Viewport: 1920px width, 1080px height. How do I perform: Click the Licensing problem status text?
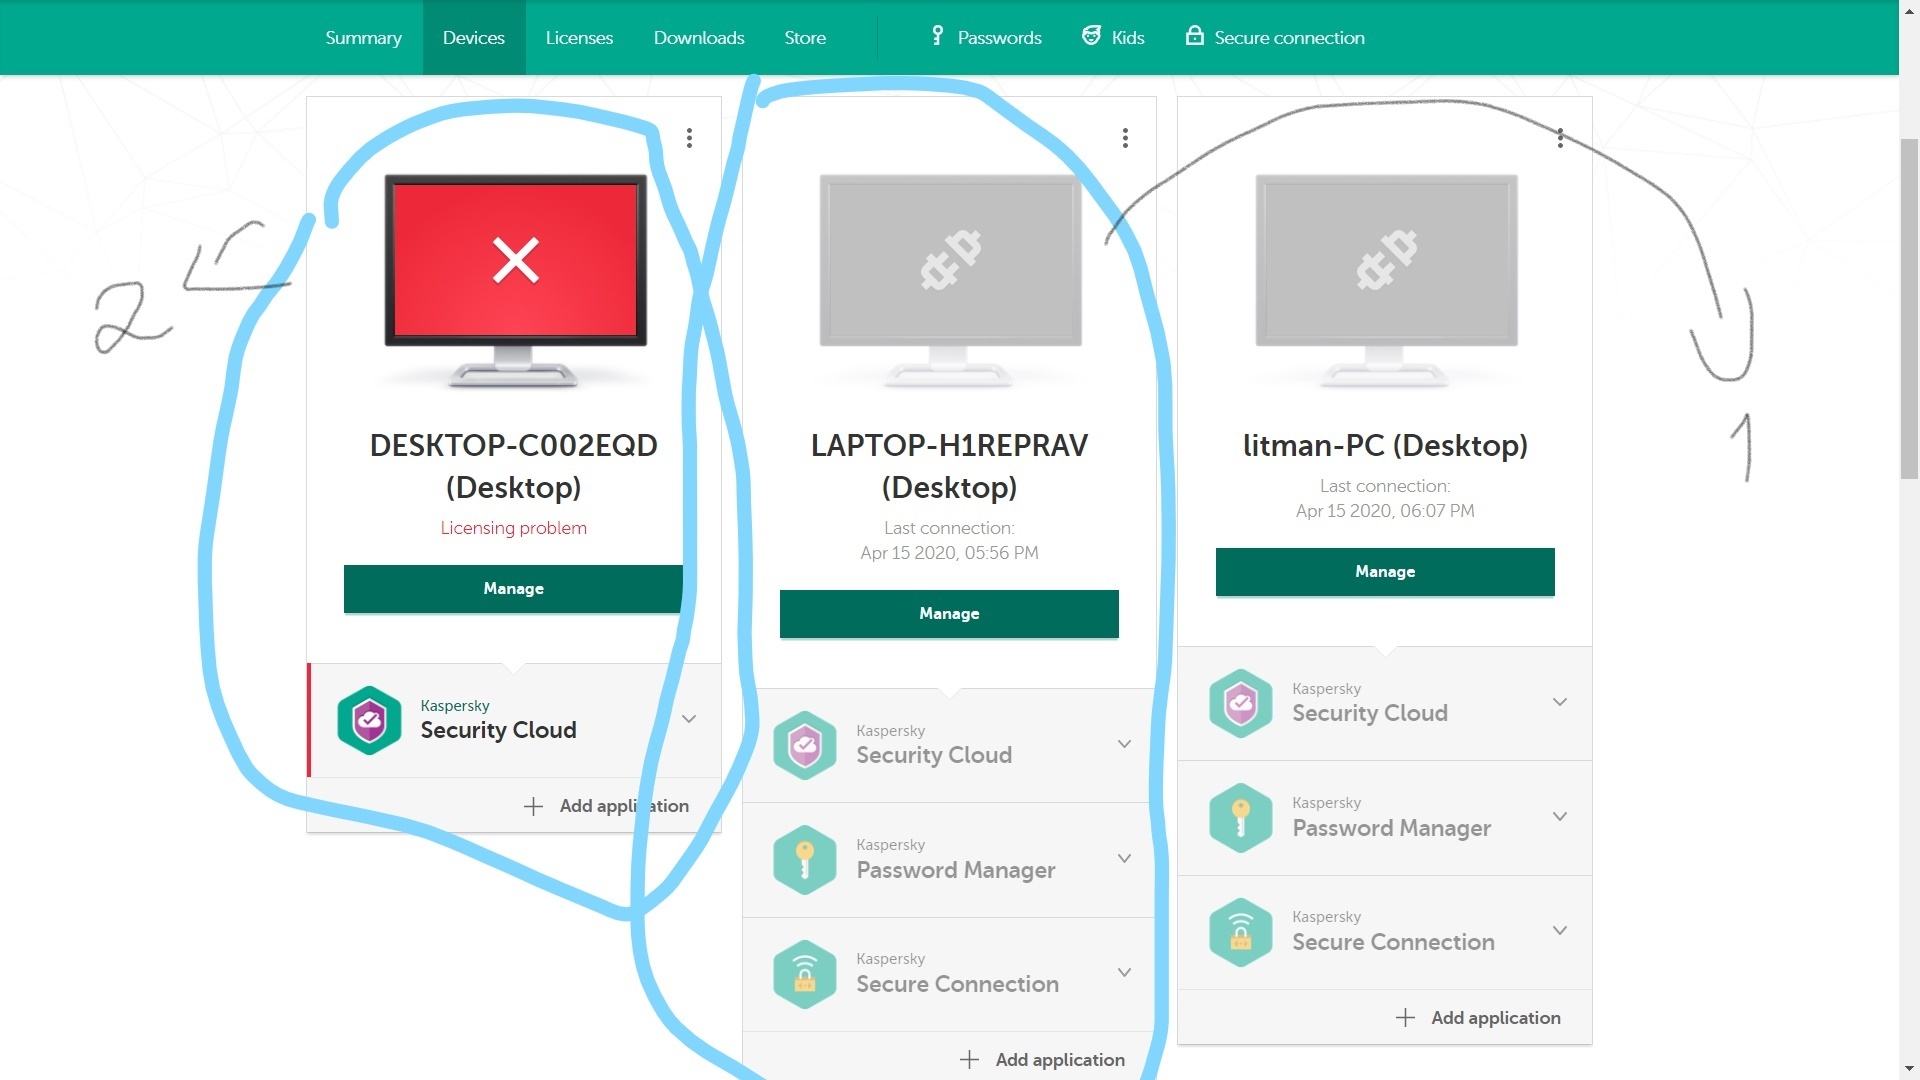pos(513,528)
